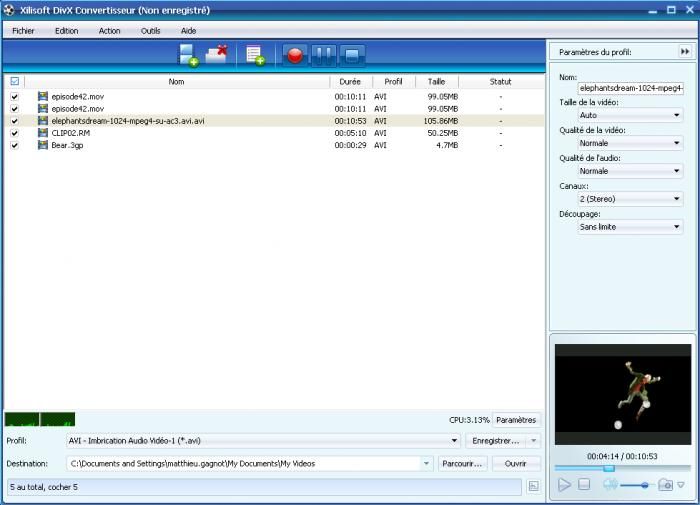
Task: Select the Bear.3gp file row
Action: pos(275,145)
